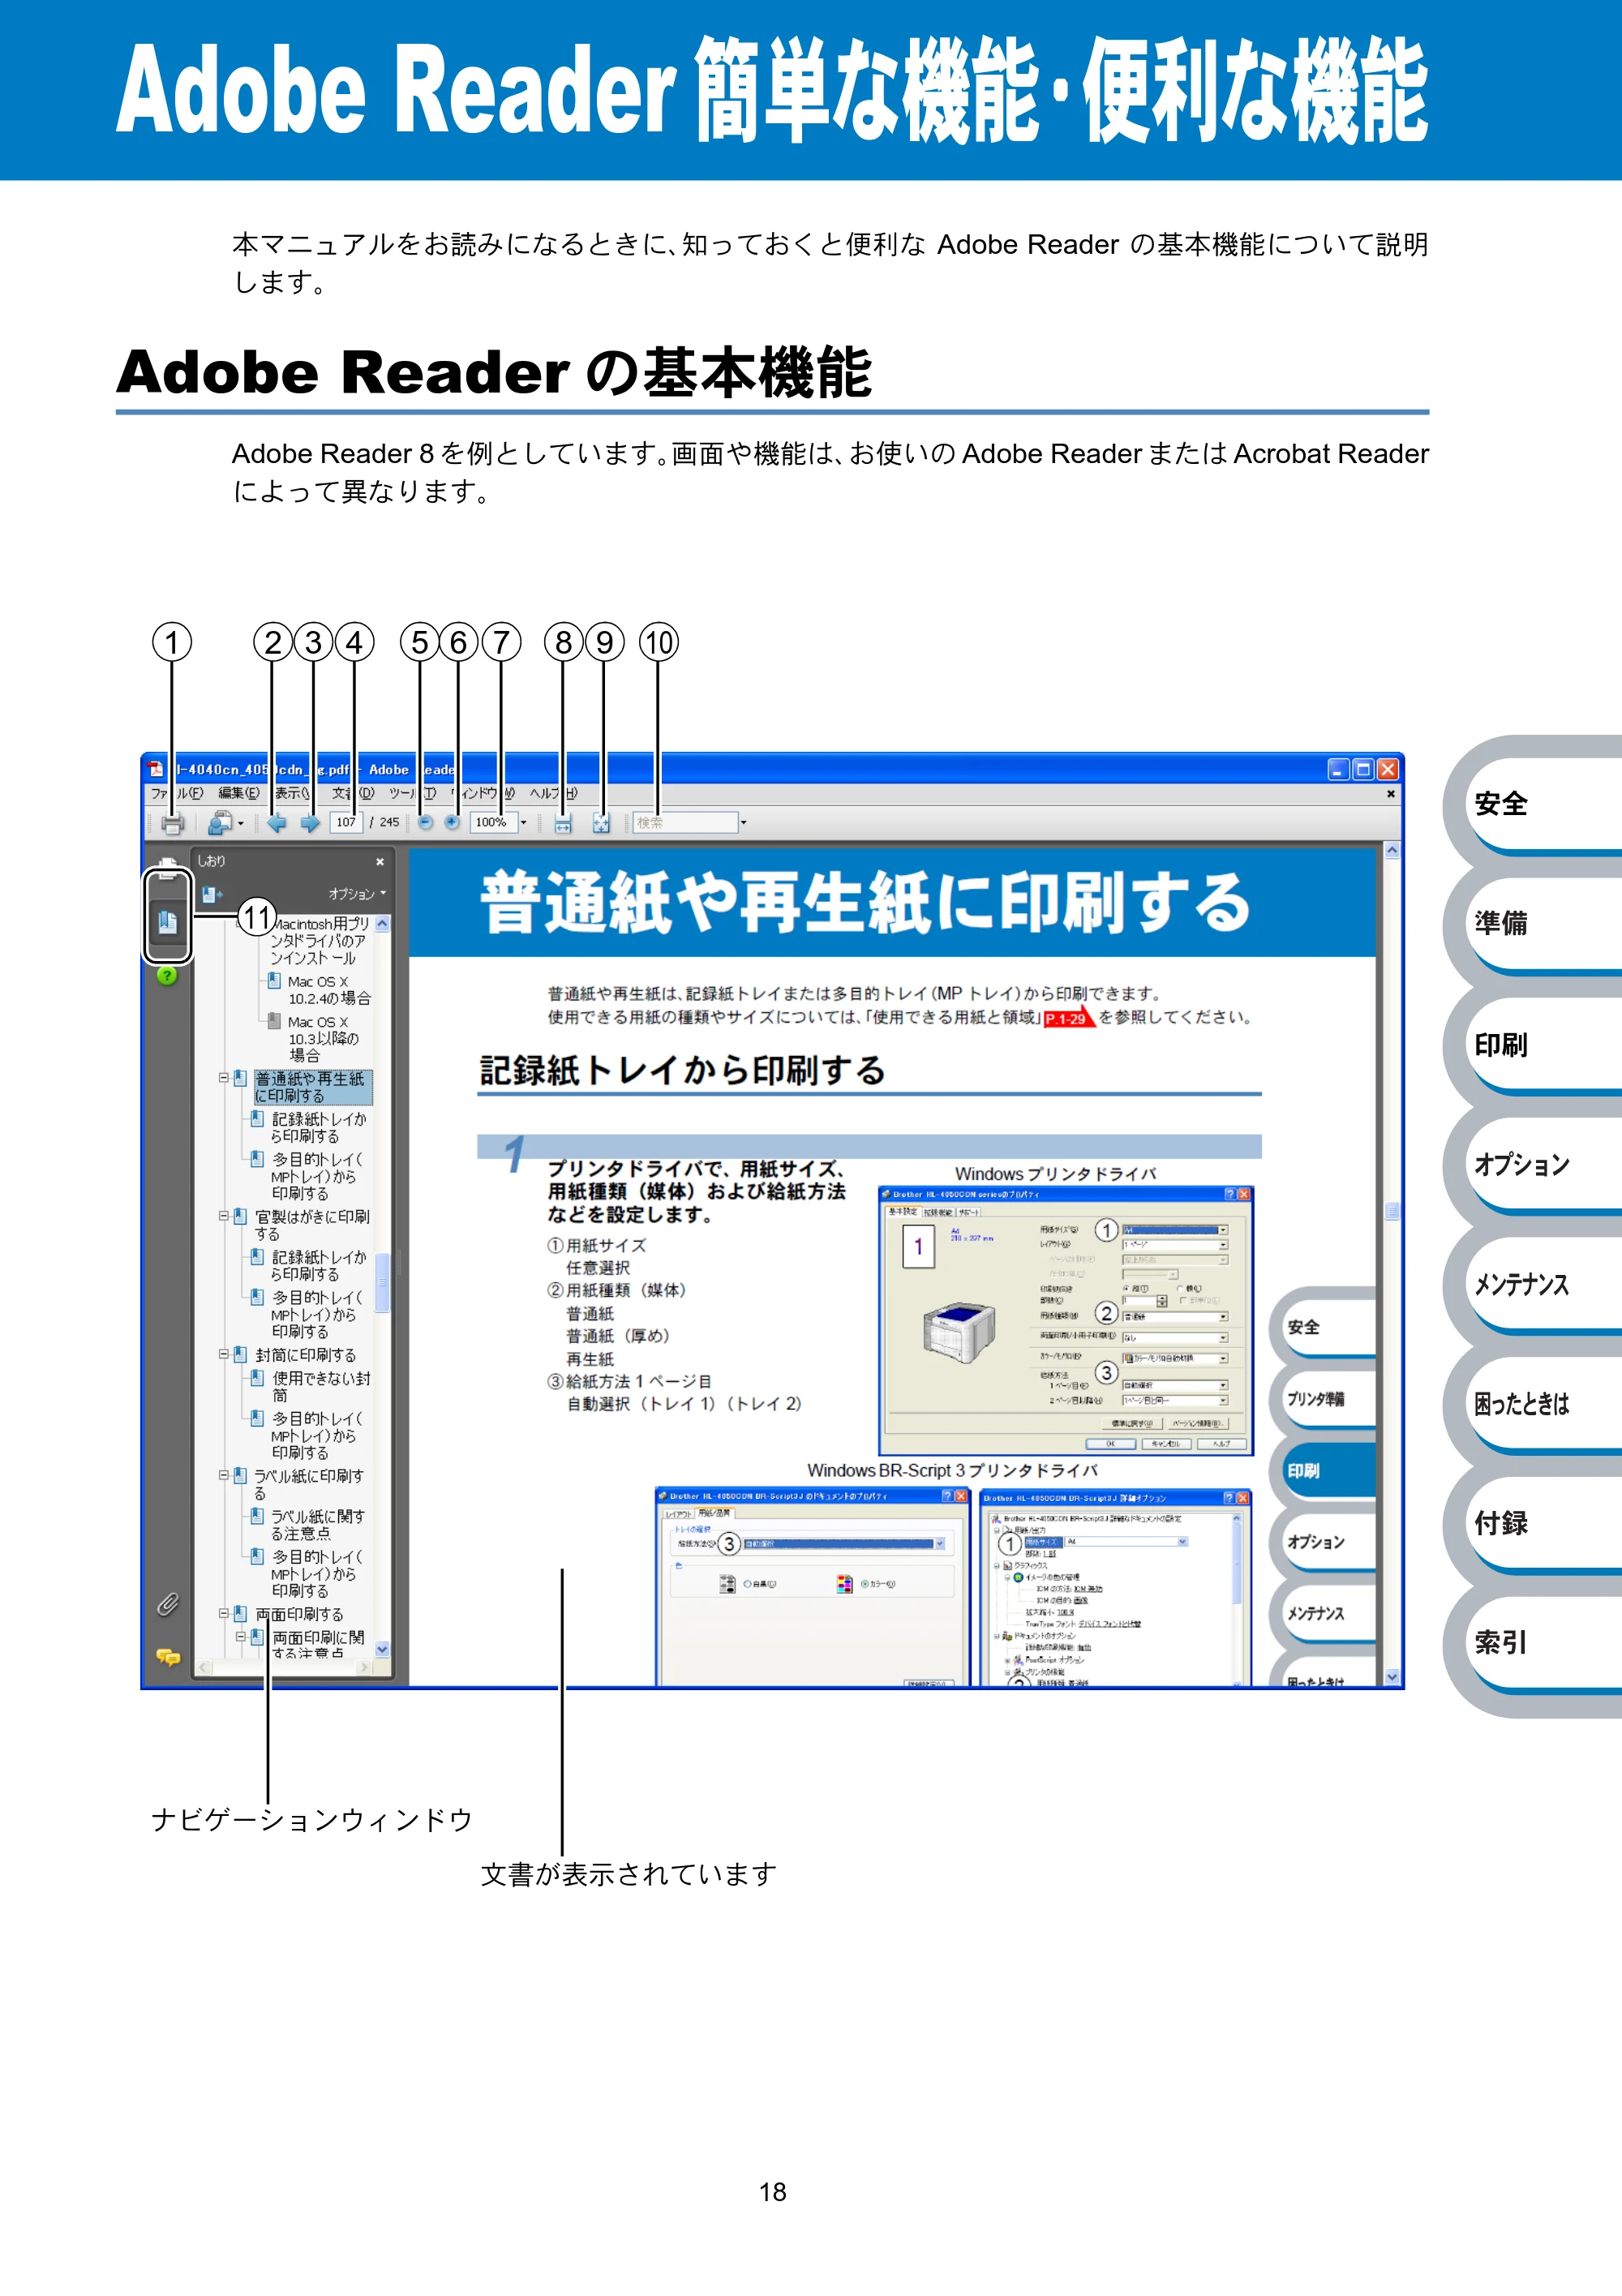Click bookmark panel horizontal scroll left arrow

click(204, 1667)
